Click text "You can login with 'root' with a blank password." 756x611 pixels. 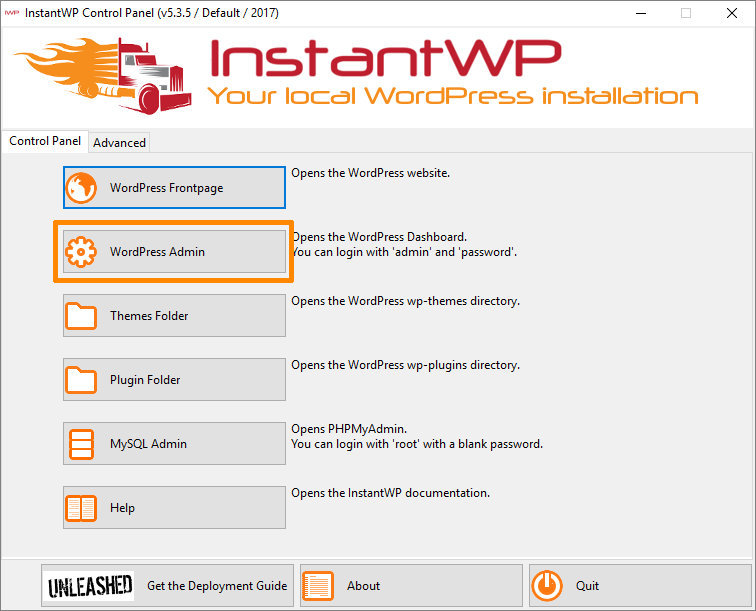417,444
